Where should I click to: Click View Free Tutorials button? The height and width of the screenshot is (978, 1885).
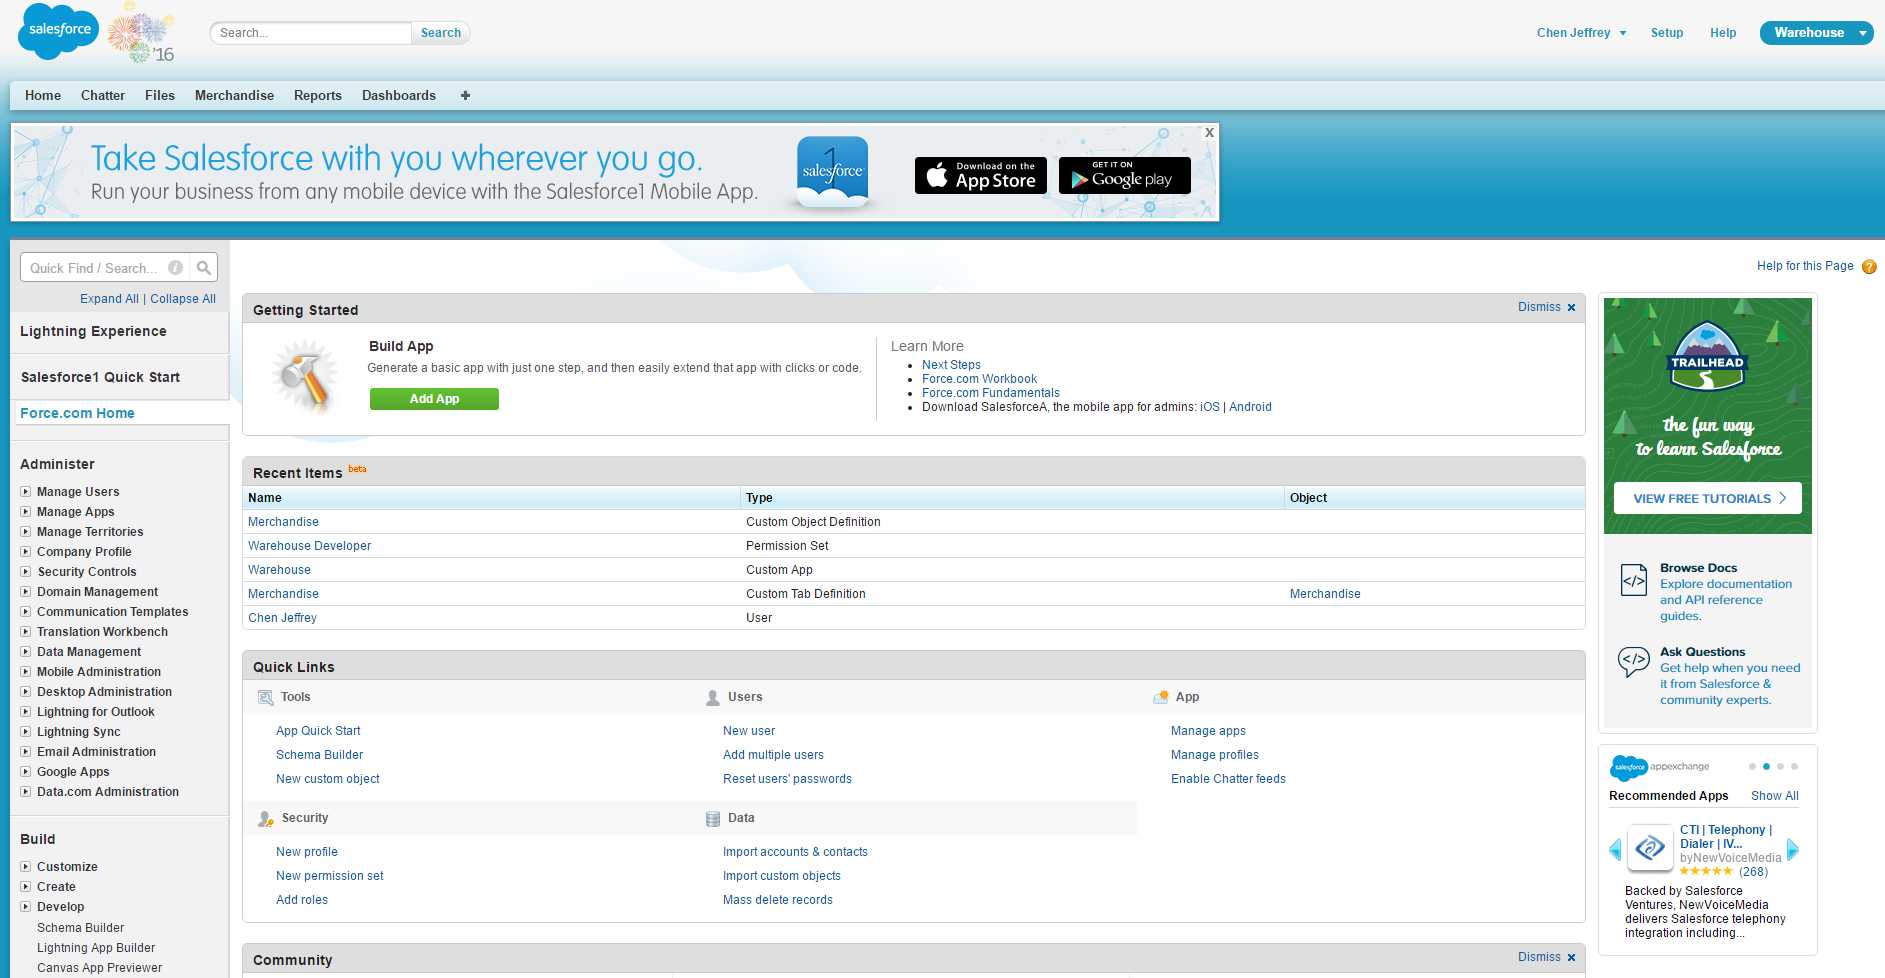(1707, 498)
